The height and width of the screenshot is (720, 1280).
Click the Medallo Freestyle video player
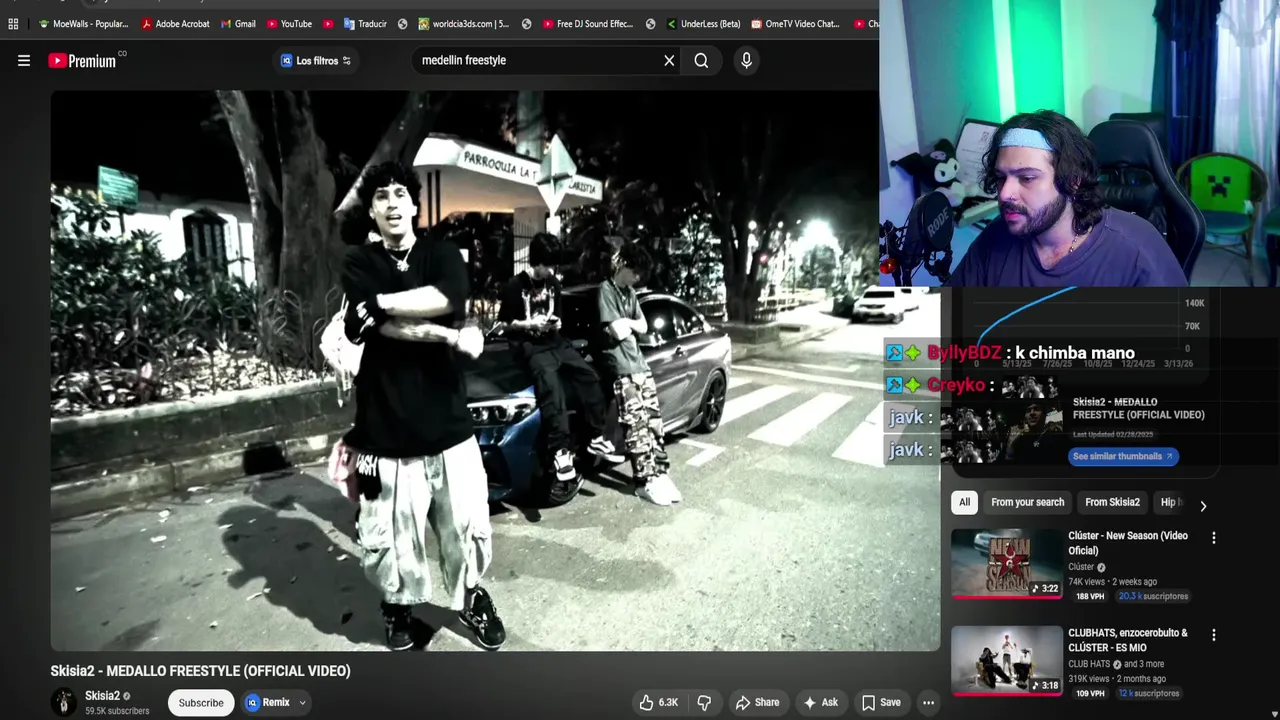pyautogui.click(x=495, y=371)
